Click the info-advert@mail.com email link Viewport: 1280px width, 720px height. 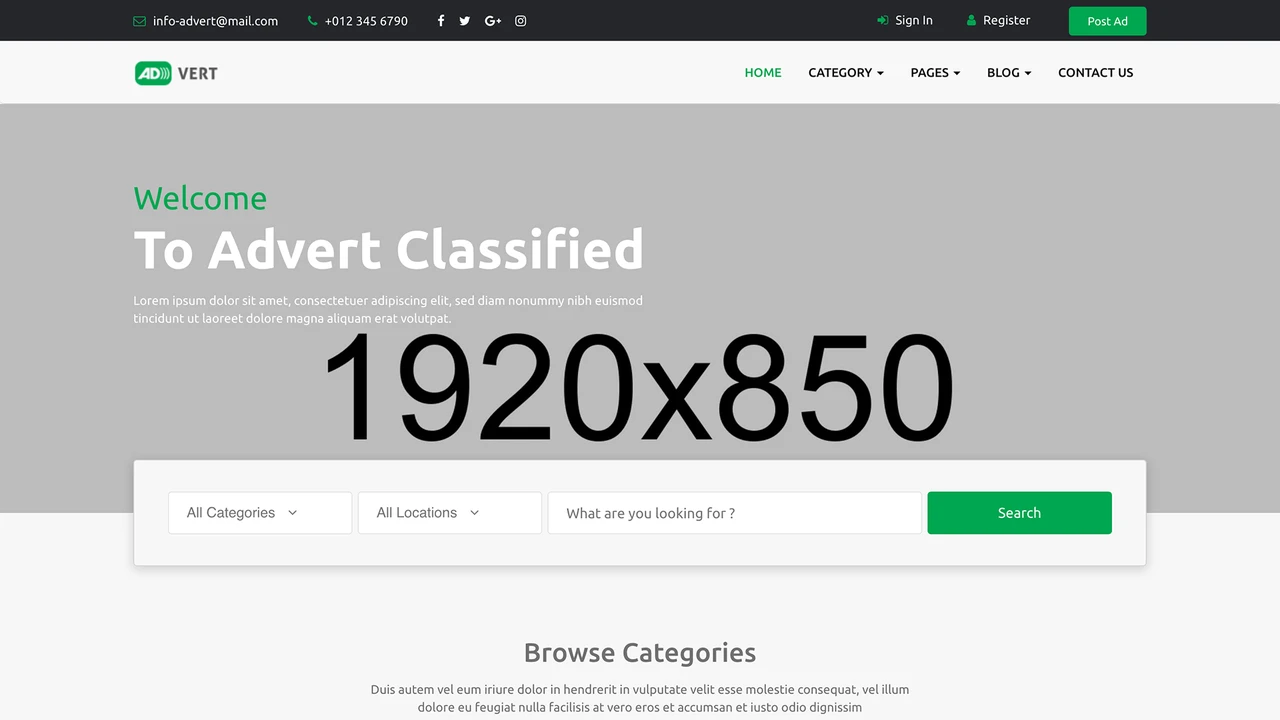[x=215, y=21]
